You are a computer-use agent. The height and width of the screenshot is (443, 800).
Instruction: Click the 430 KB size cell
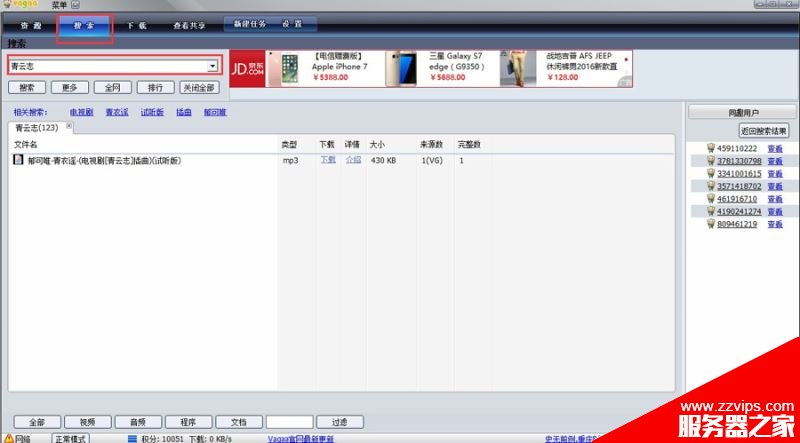tap(384, 160)
